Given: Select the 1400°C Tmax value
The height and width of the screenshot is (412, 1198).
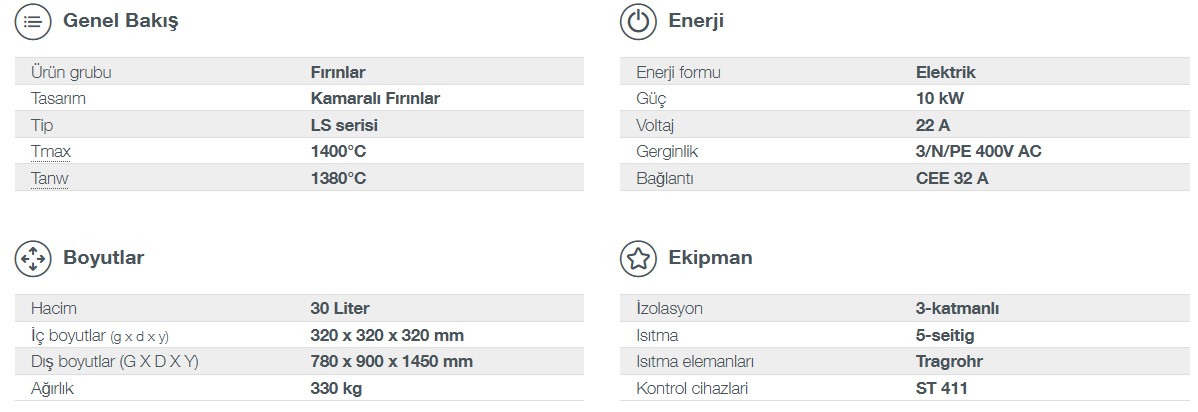Looking at the screenshot, I should [338, 151].
